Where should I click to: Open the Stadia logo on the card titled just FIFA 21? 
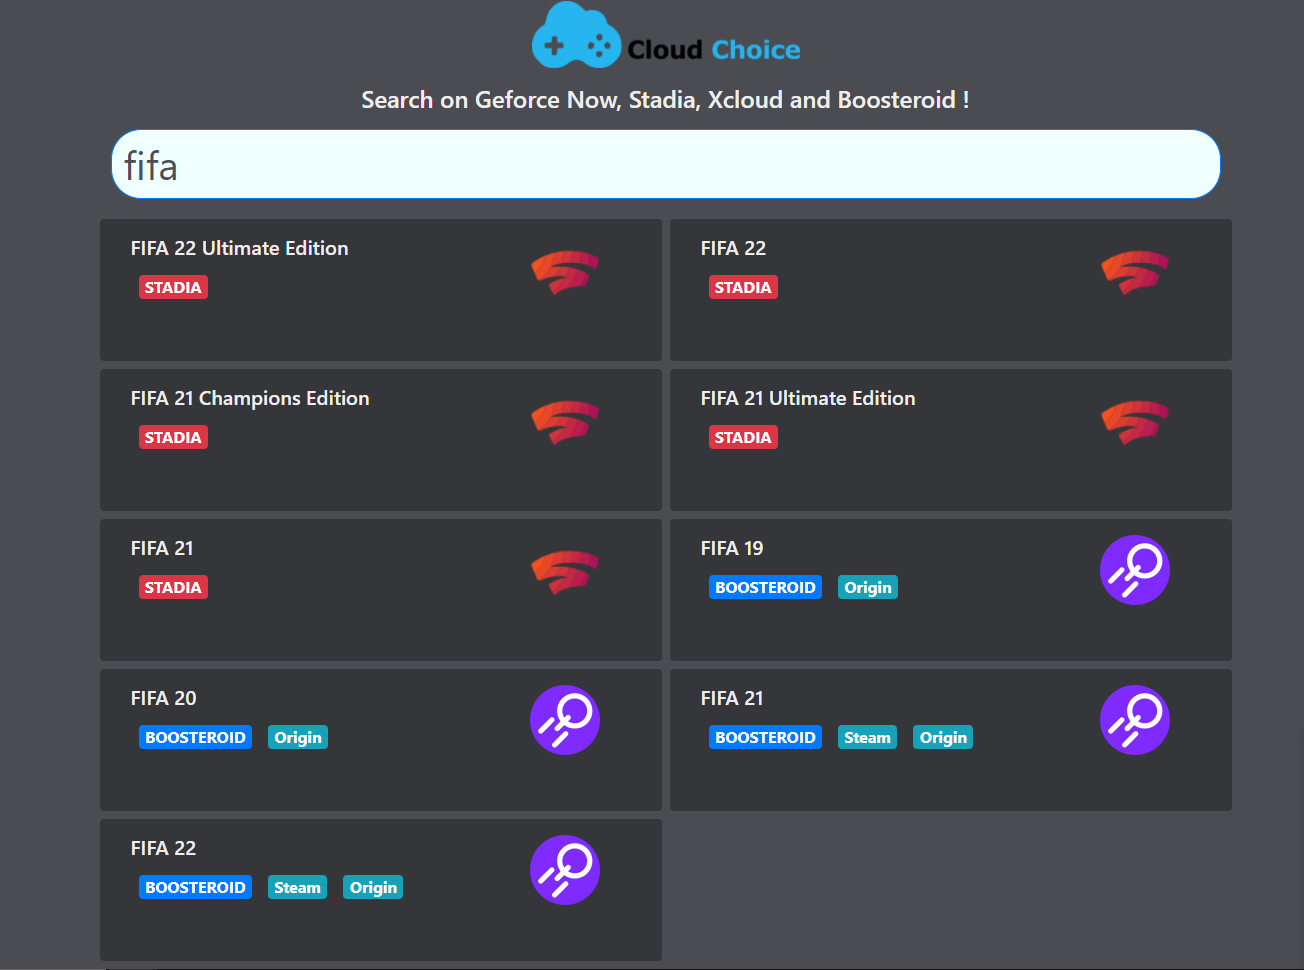(x=565, y=572)
